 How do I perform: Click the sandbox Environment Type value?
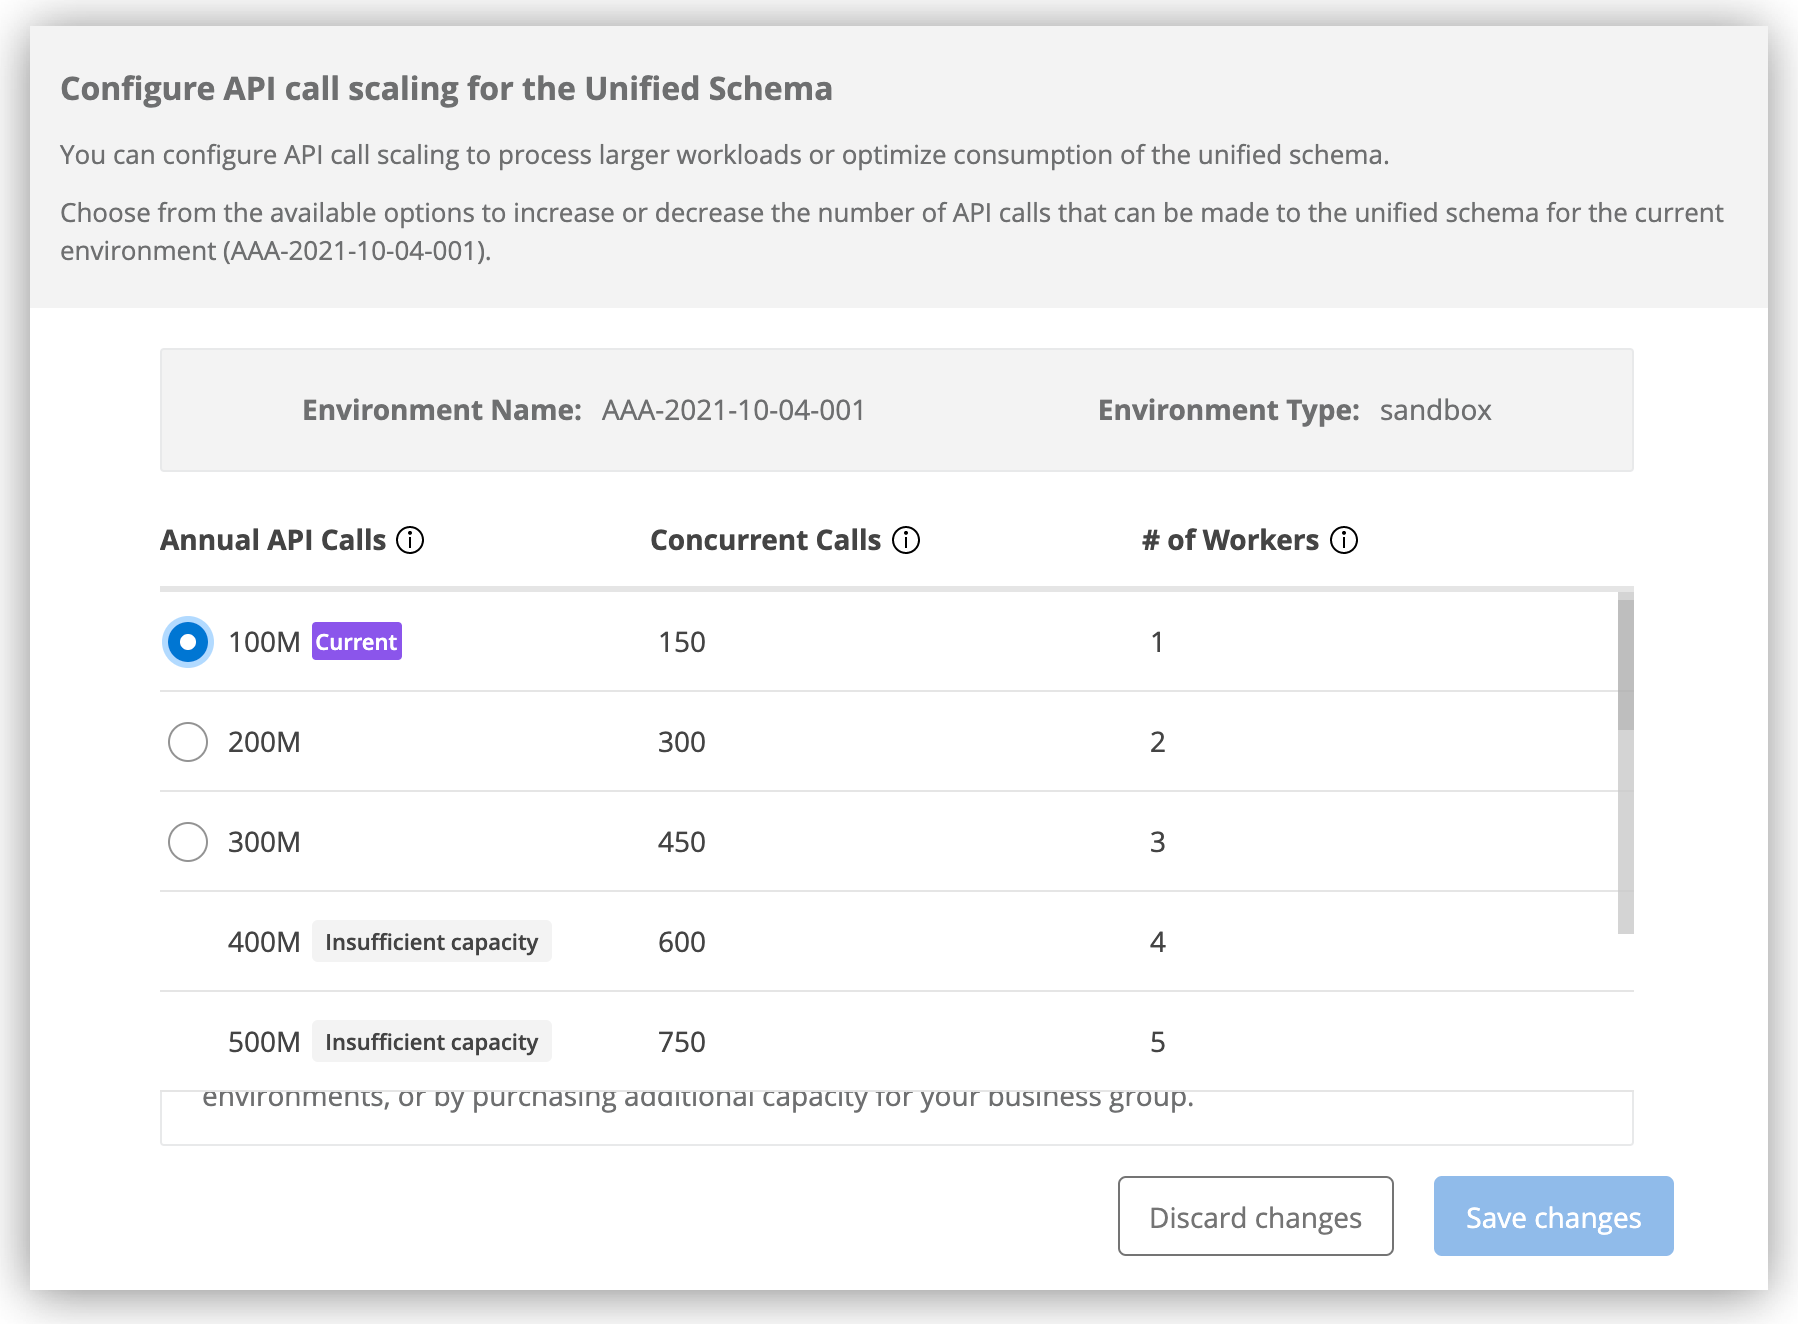(1435, 409)
